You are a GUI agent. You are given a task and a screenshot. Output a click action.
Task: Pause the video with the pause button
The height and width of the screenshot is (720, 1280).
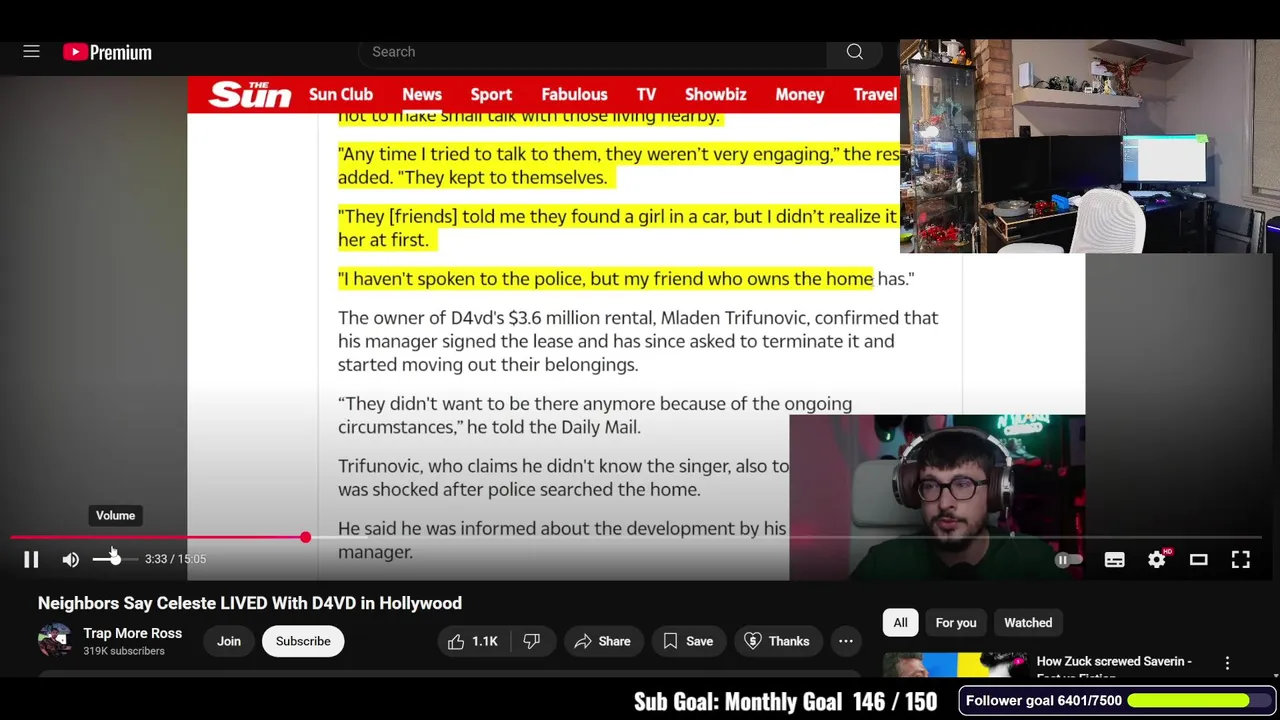point(31,559)
